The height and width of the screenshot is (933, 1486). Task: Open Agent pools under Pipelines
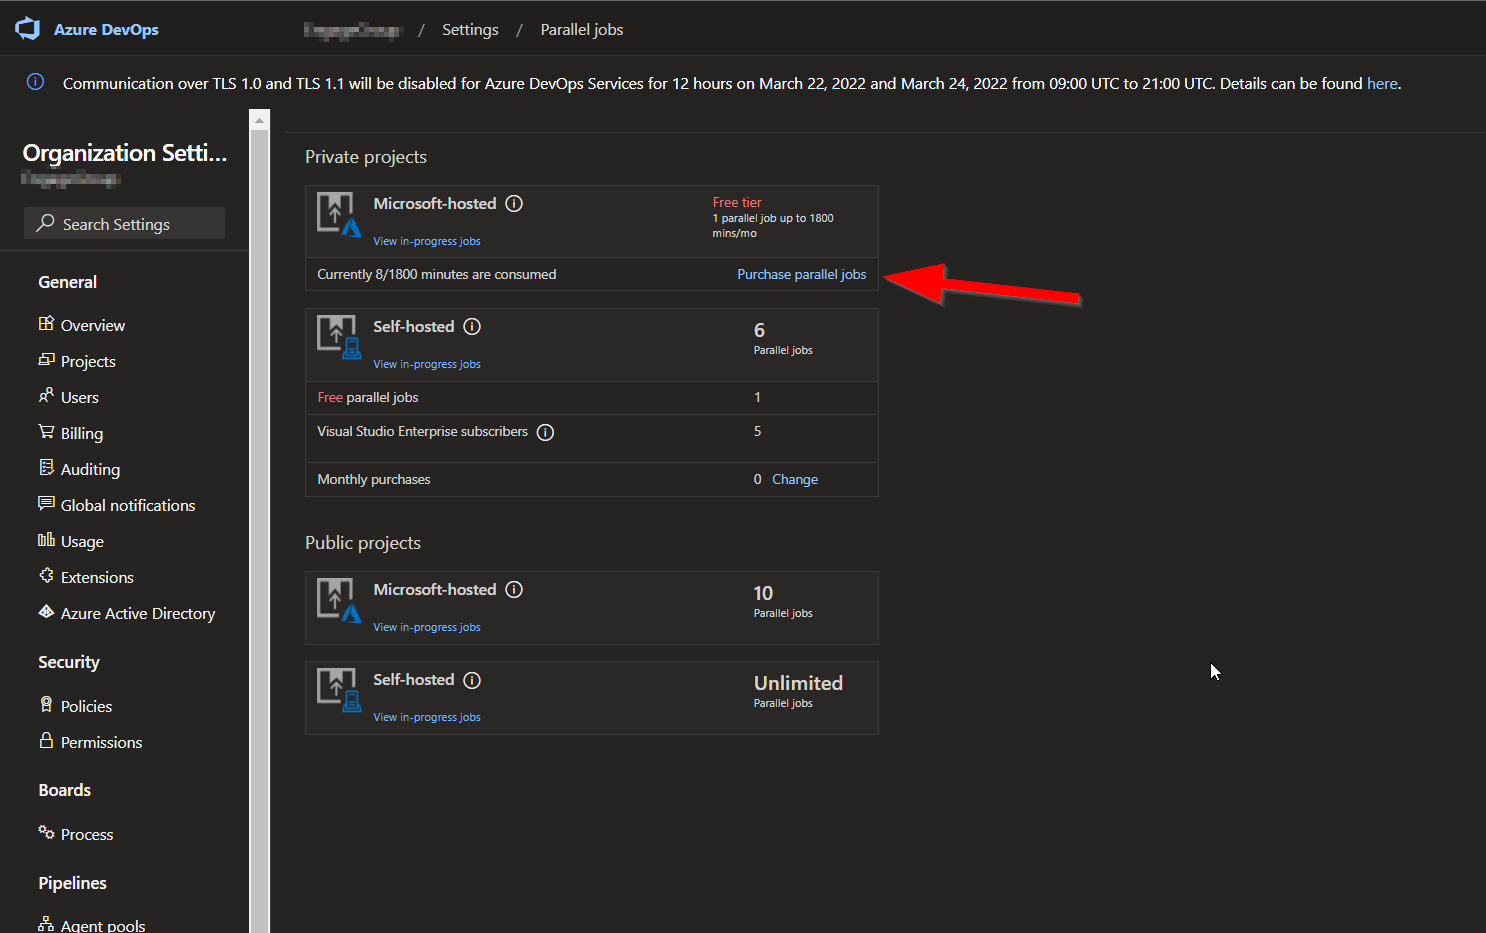(x=103, y=925)
